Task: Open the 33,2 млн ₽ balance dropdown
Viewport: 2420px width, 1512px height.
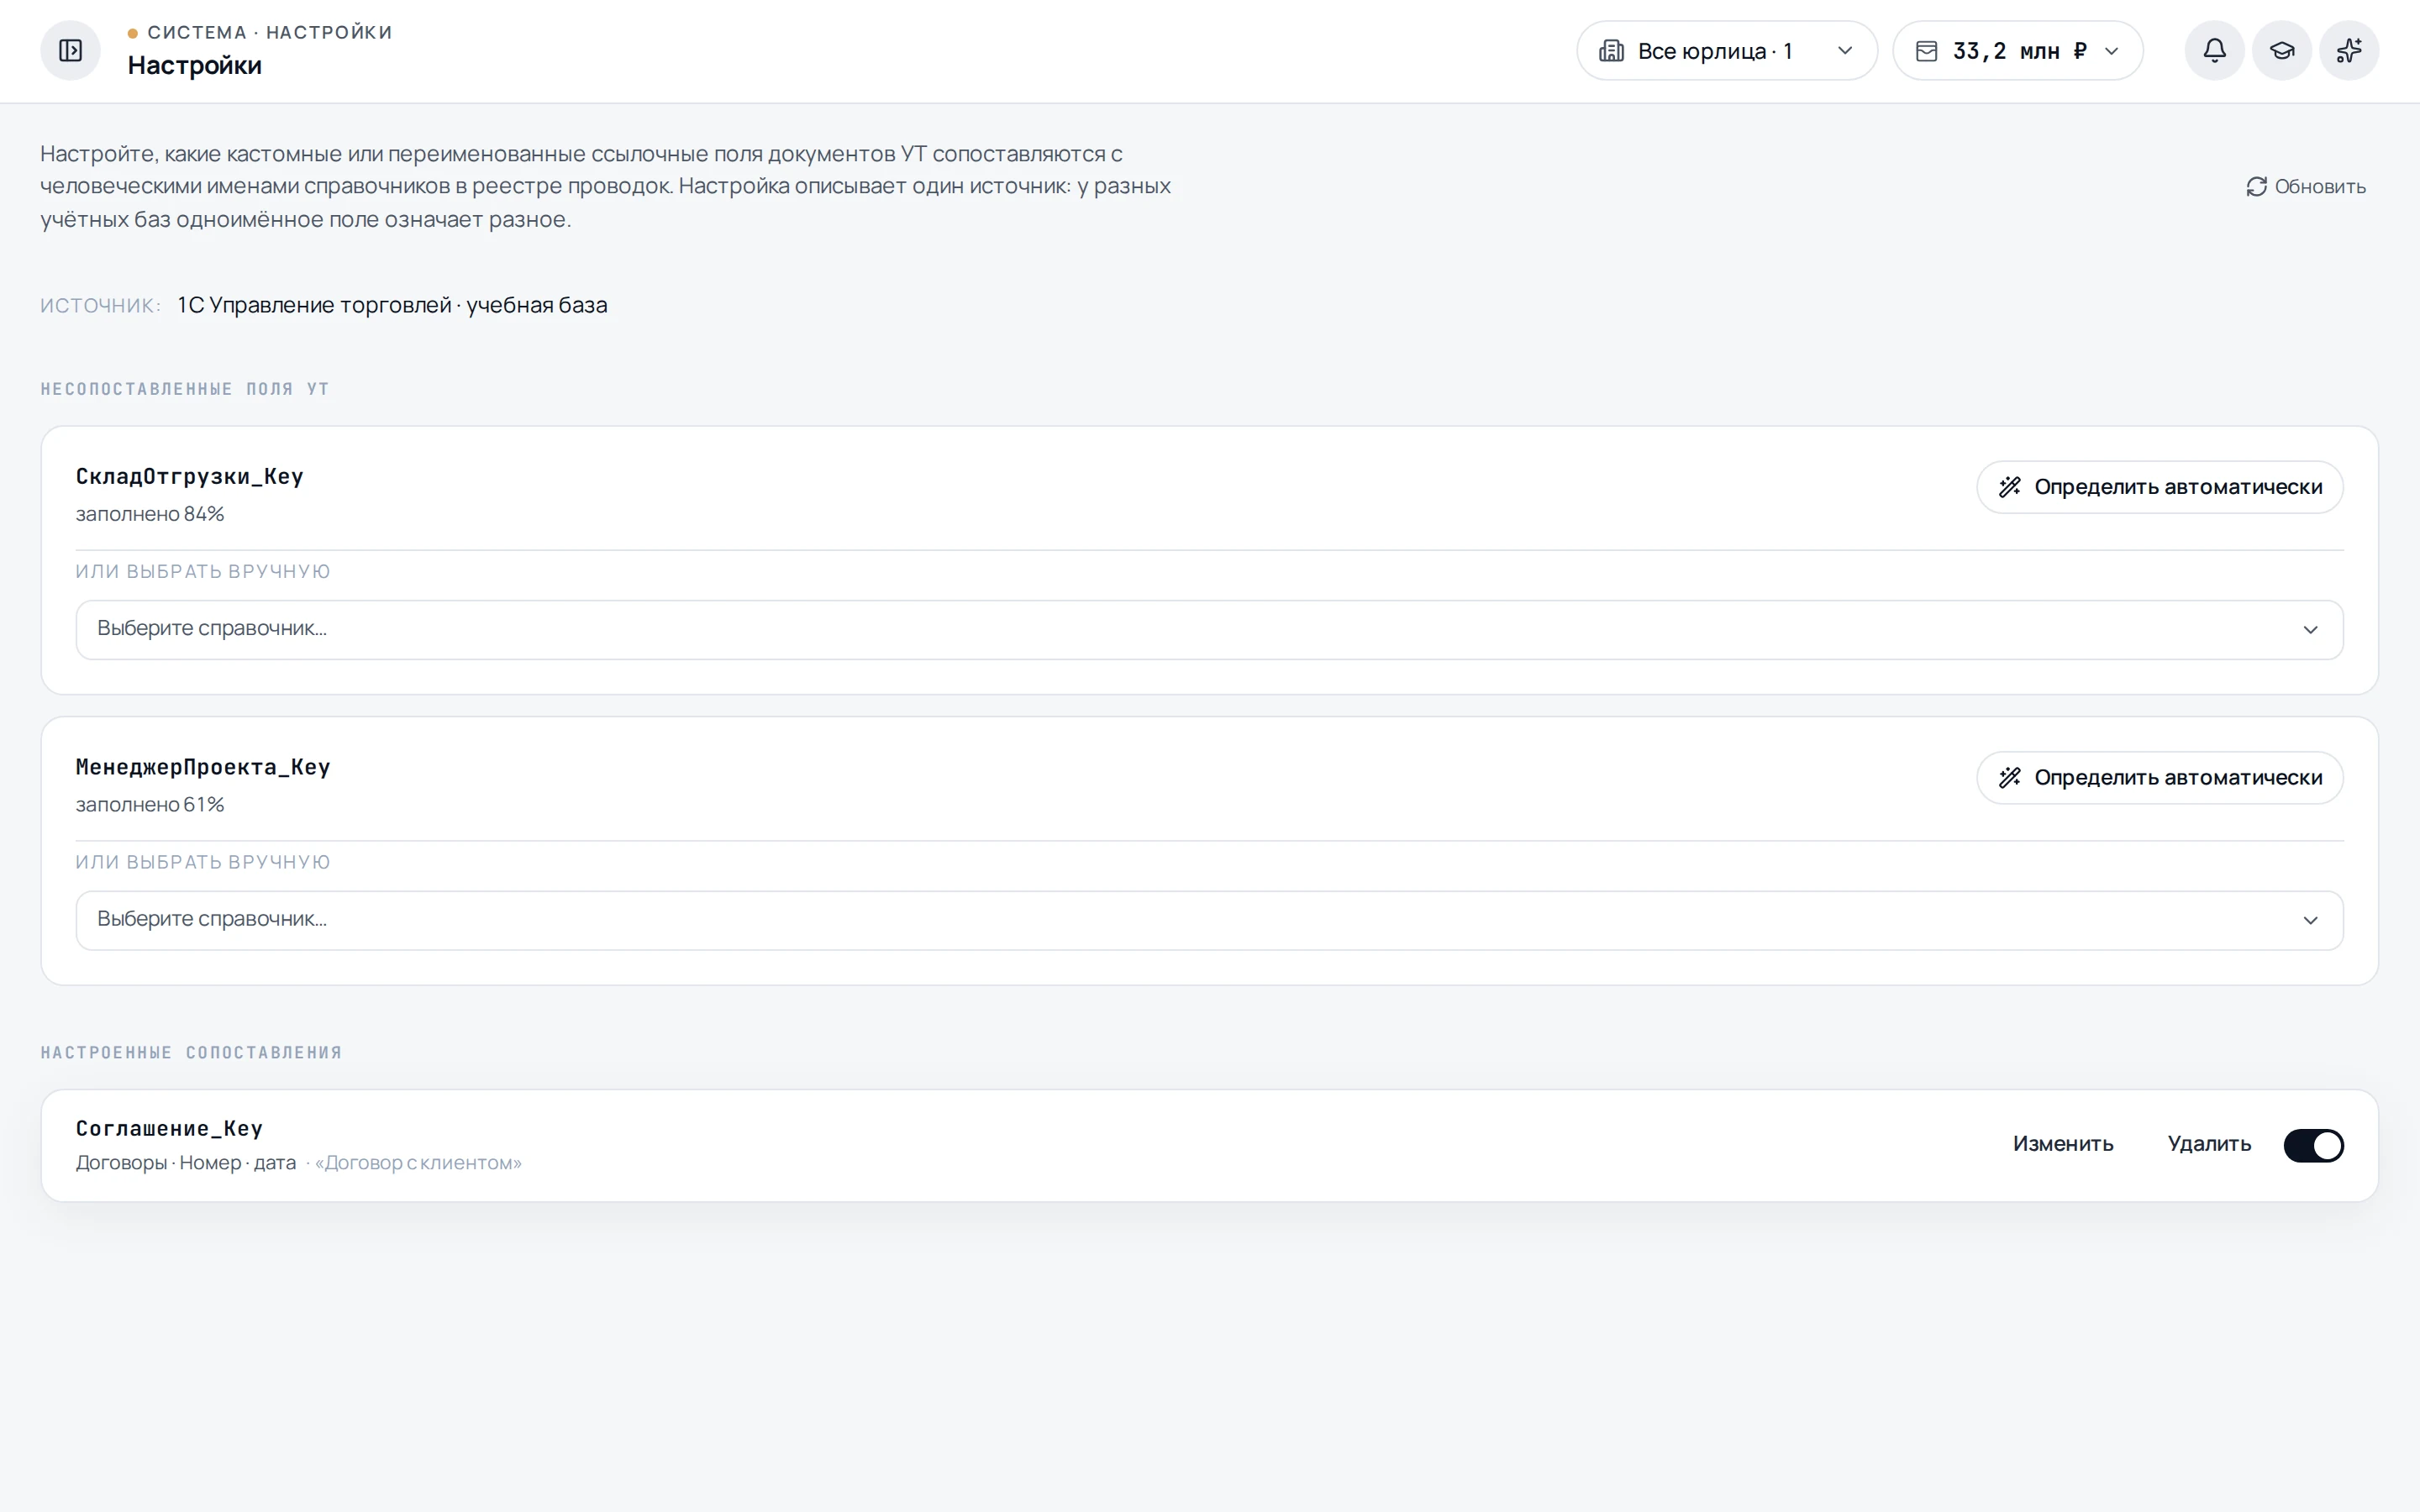Action: [x=2017, y=51]
